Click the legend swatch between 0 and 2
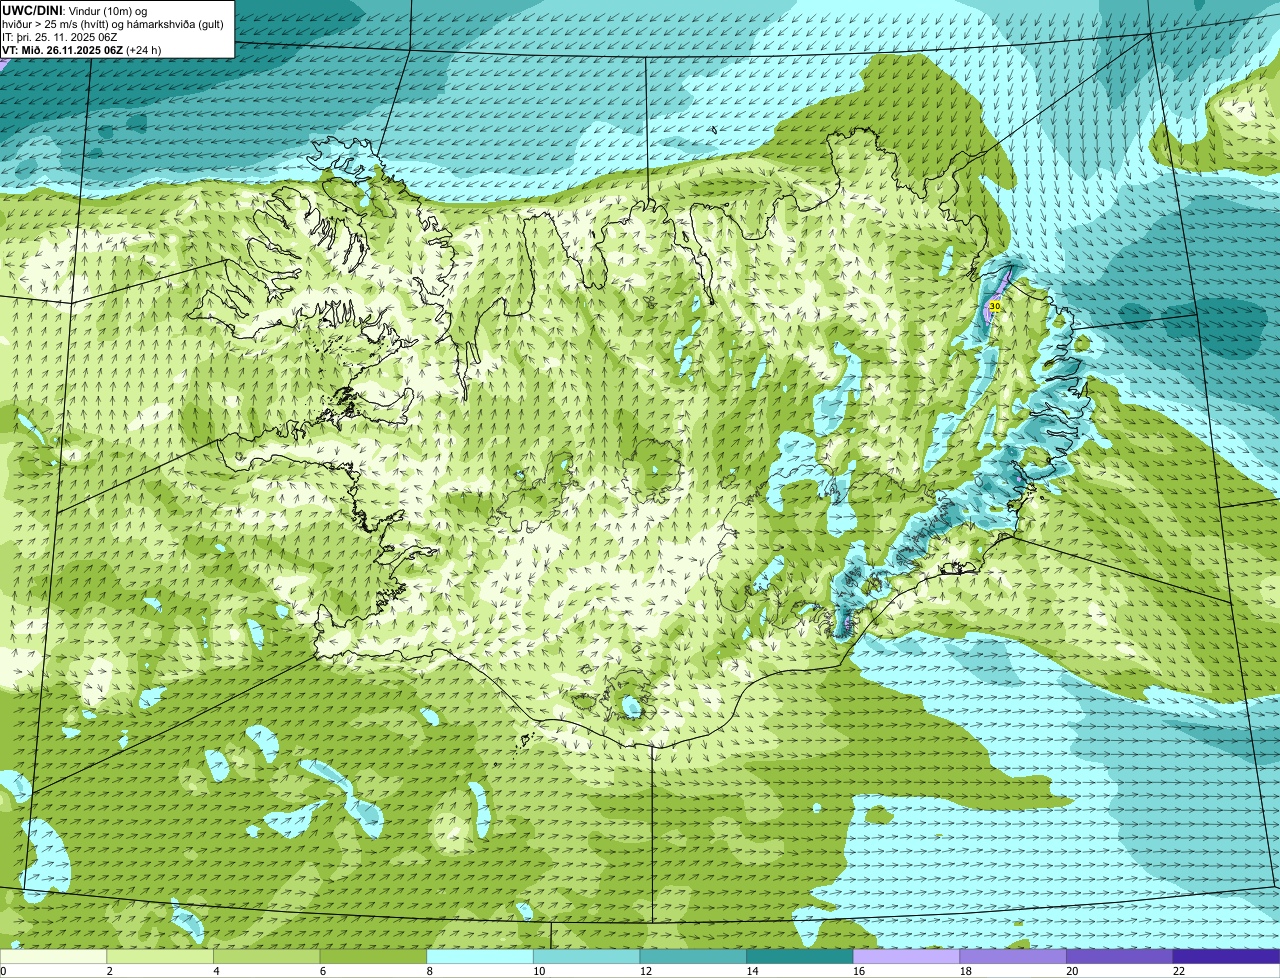The height and width of the screenshot is (978, 1280). pyautogui.click(x=53, y=956)
